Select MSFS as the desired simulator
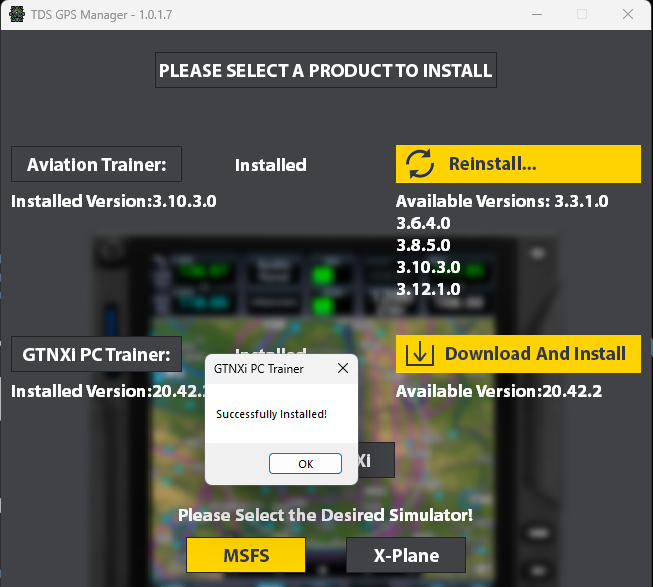Image resolution: width=653 pixels, height=587 pixels. (x=246, y=555)
